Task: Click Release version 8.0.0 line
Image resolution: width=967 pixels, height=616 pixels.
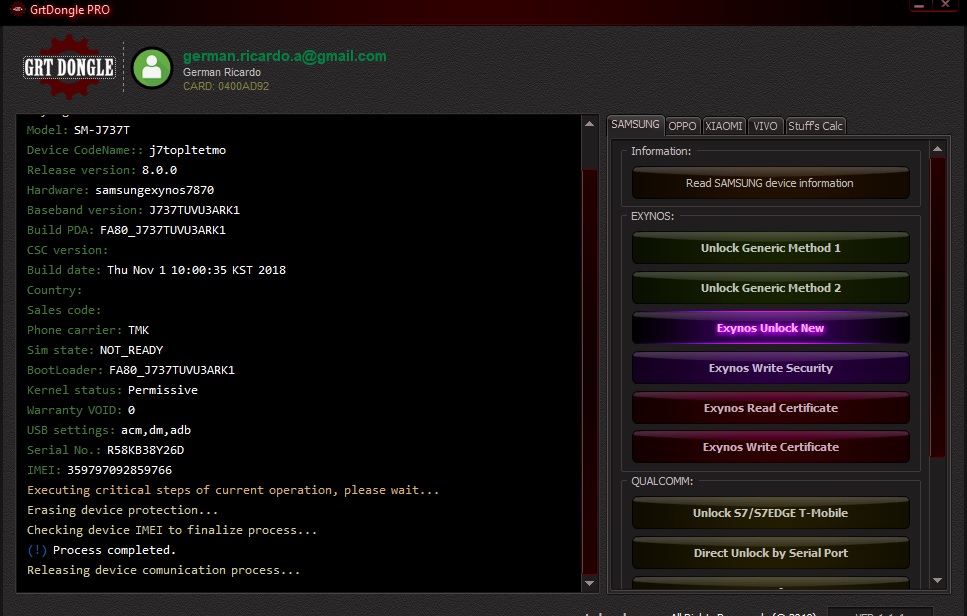Action: [102, 170]
